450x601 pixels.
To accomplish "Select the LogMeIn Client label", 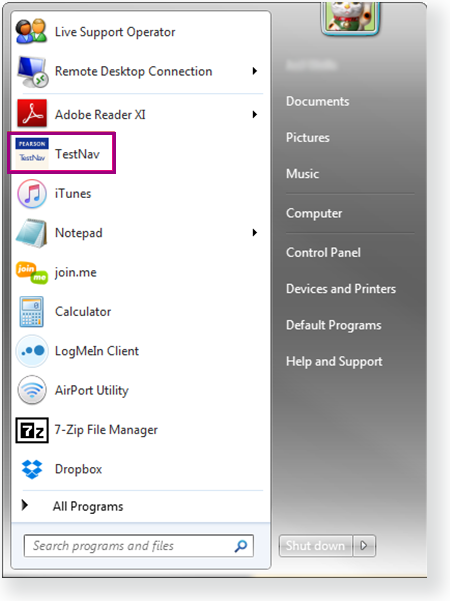I will pyautogui.click(x=97, y=351).
